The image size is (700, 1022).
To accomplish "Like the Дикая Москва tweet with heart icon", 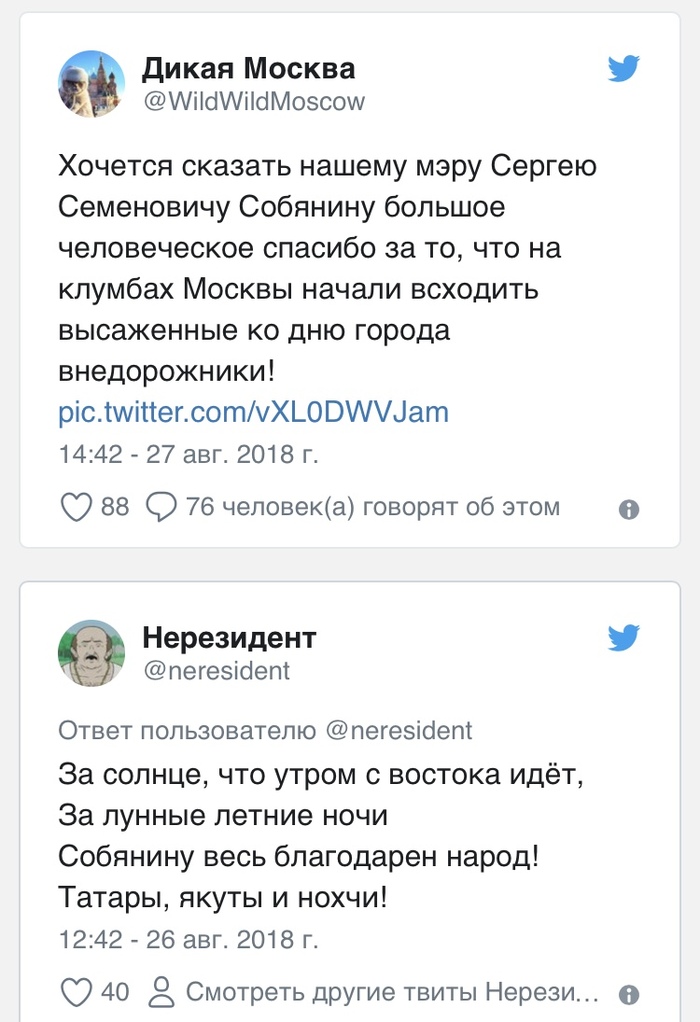I will (x=77, y=507).
